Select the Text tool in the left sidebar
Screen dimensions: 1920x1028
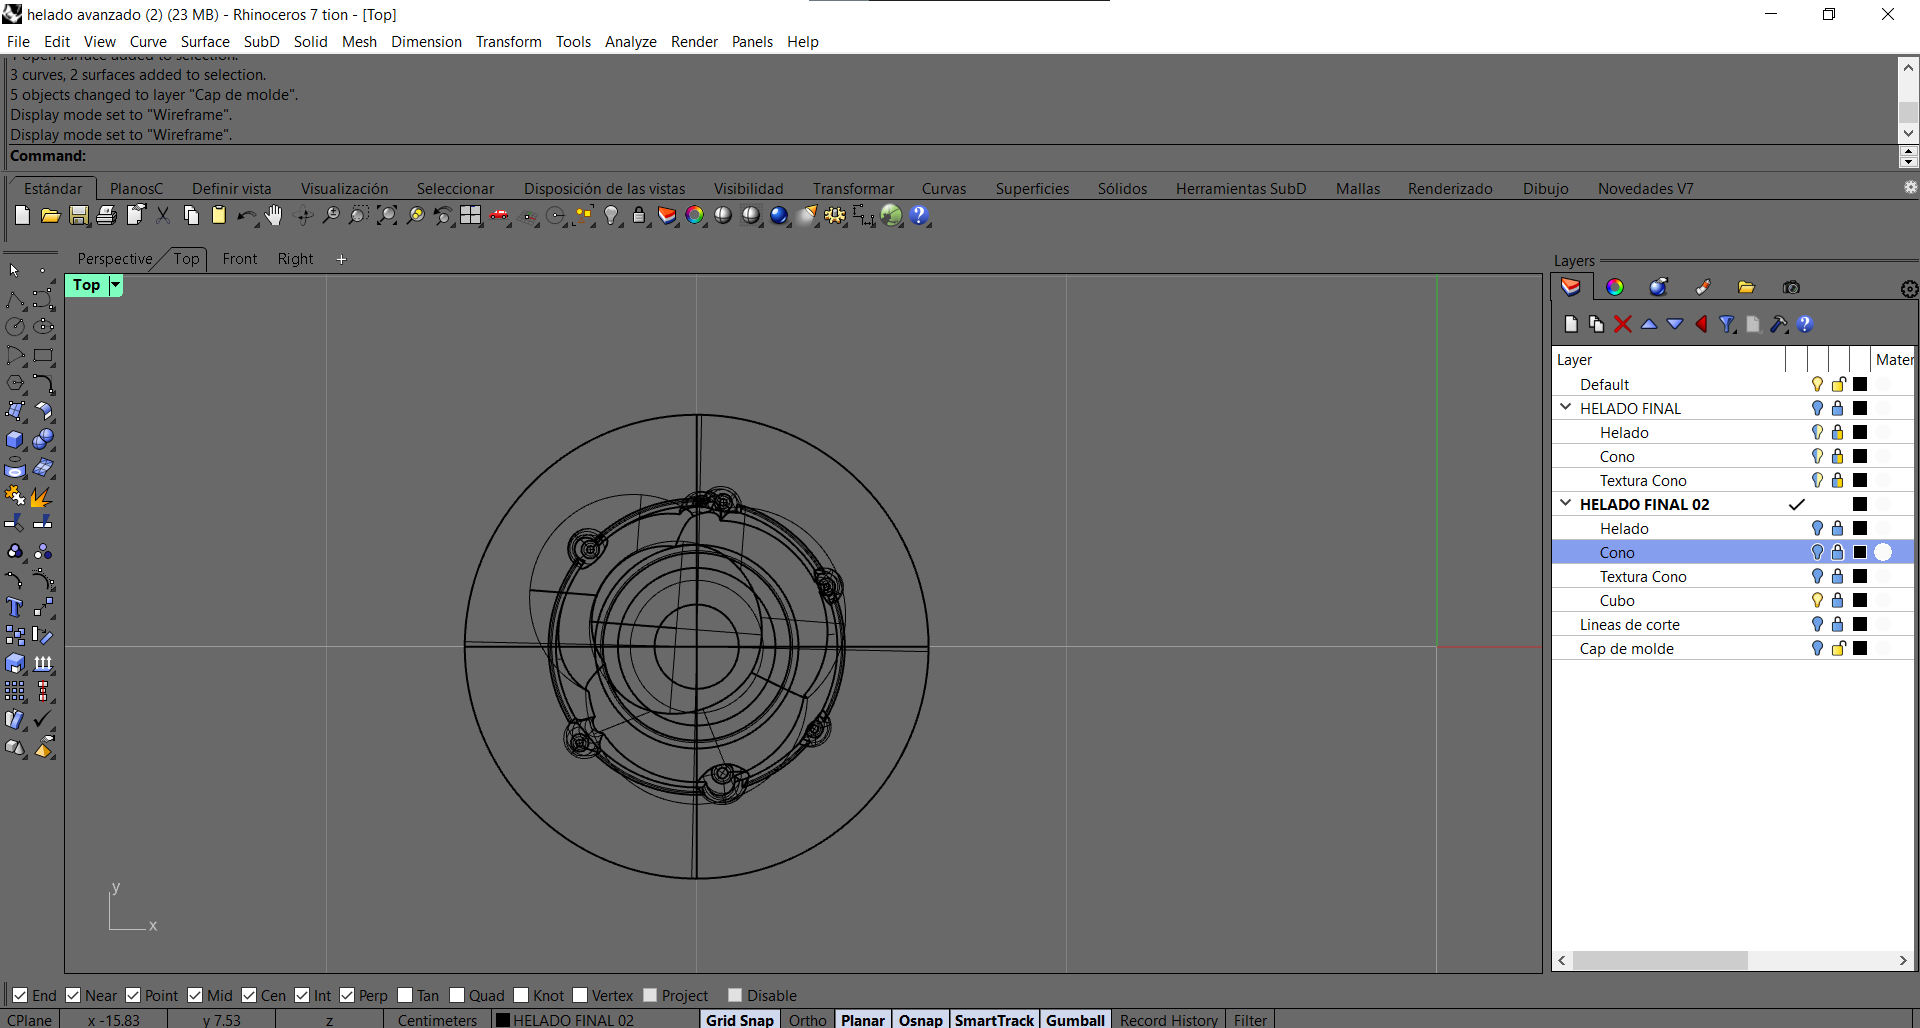[x=15, y=608]
